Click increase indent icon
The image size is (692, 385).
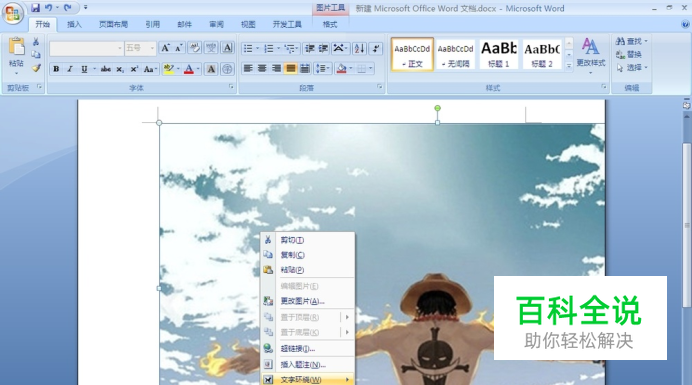[323, 48]
